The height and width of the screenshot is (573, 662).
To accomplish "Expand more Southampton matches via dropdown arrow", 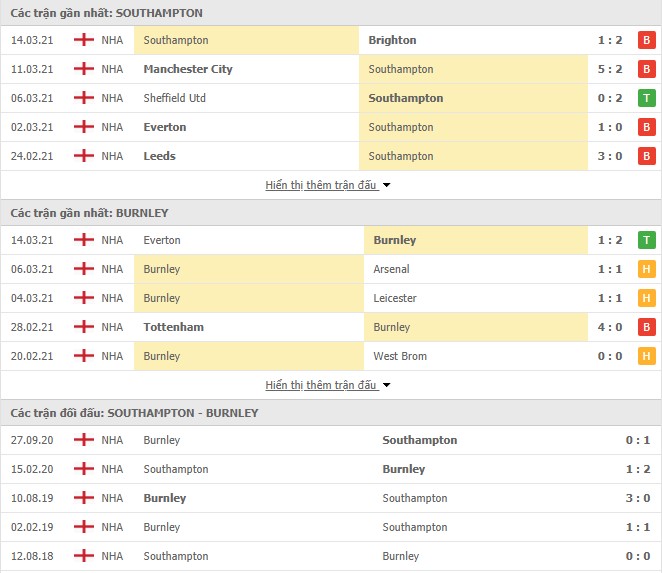I will [386, 185].
